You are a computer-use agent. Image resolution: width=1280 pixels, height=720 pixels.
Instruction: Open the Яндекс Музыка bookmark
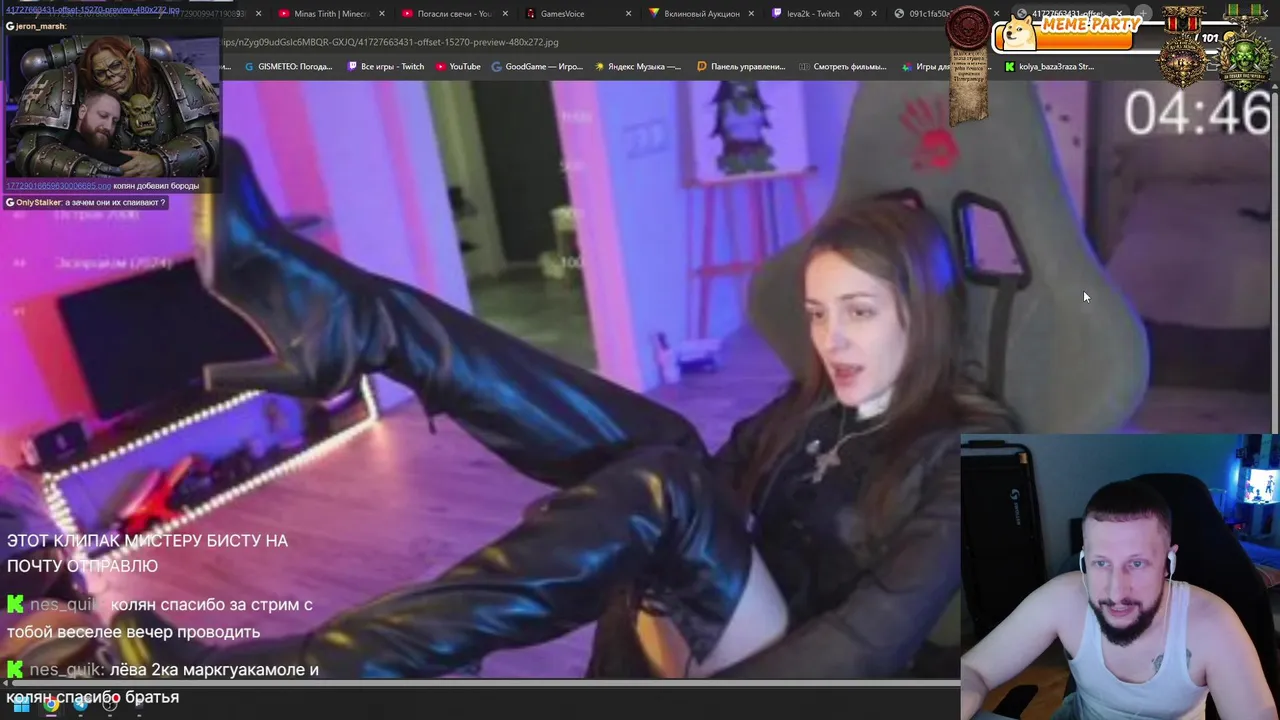click(638, 67)
